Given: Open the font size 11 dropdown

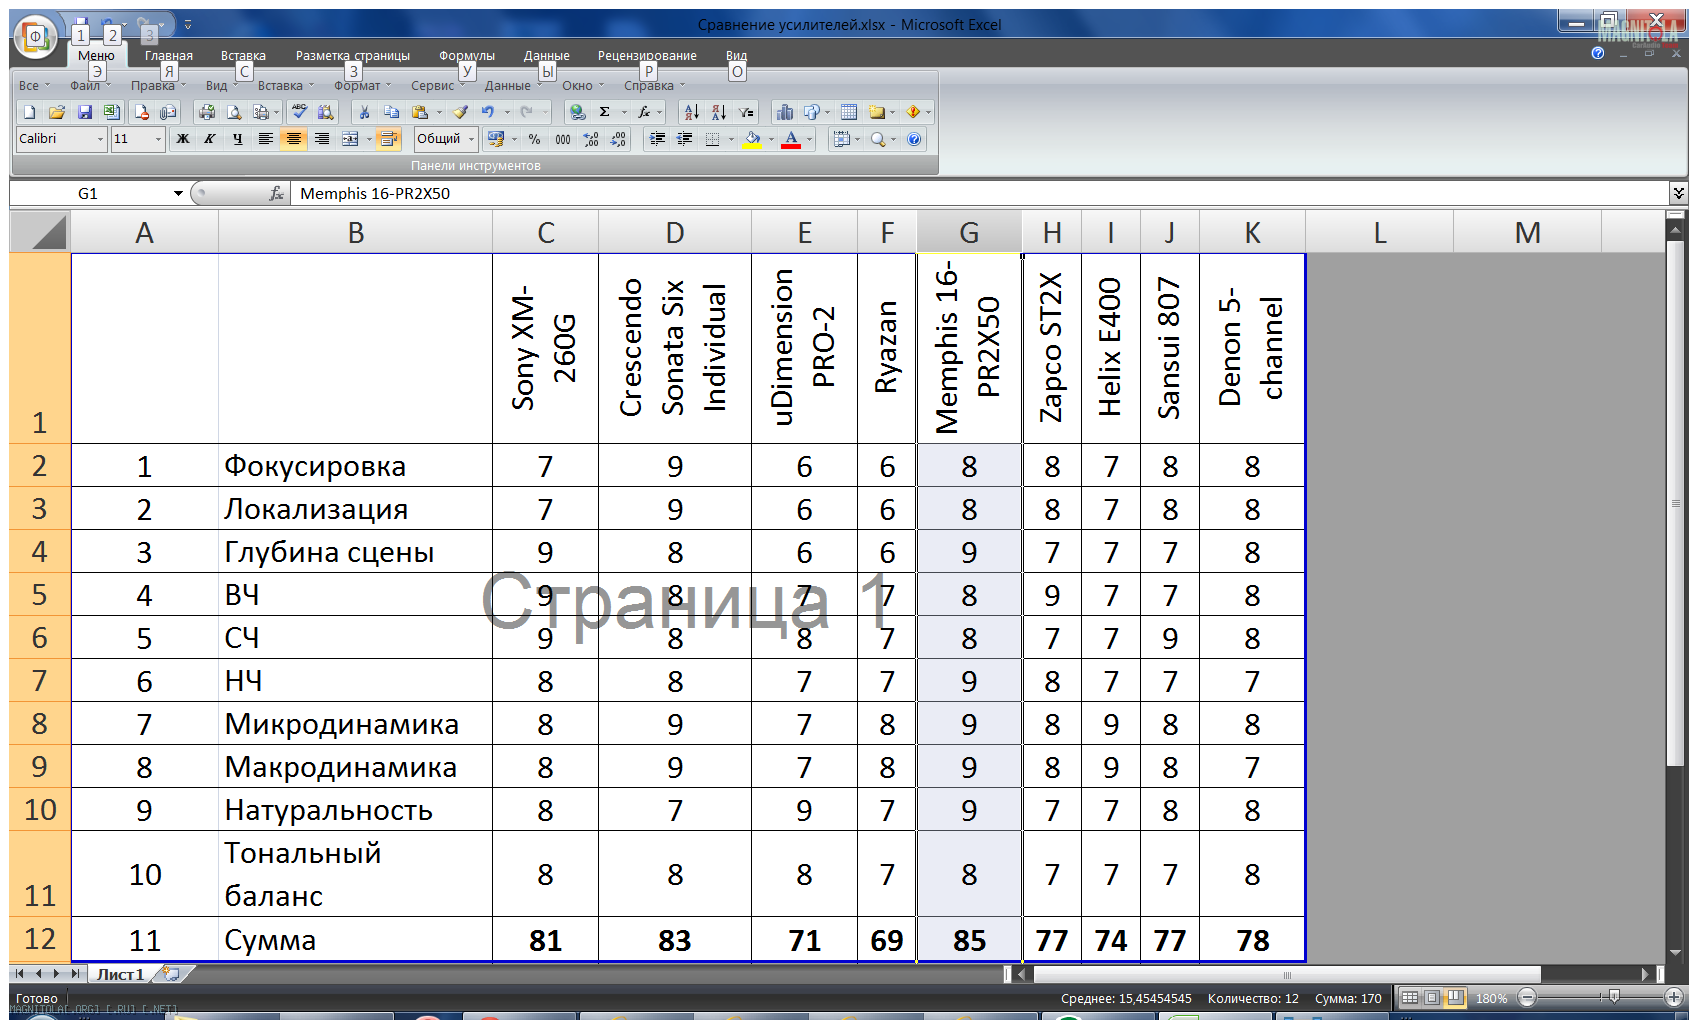Looking at the screenshot, I should click(x=158, y=139).
